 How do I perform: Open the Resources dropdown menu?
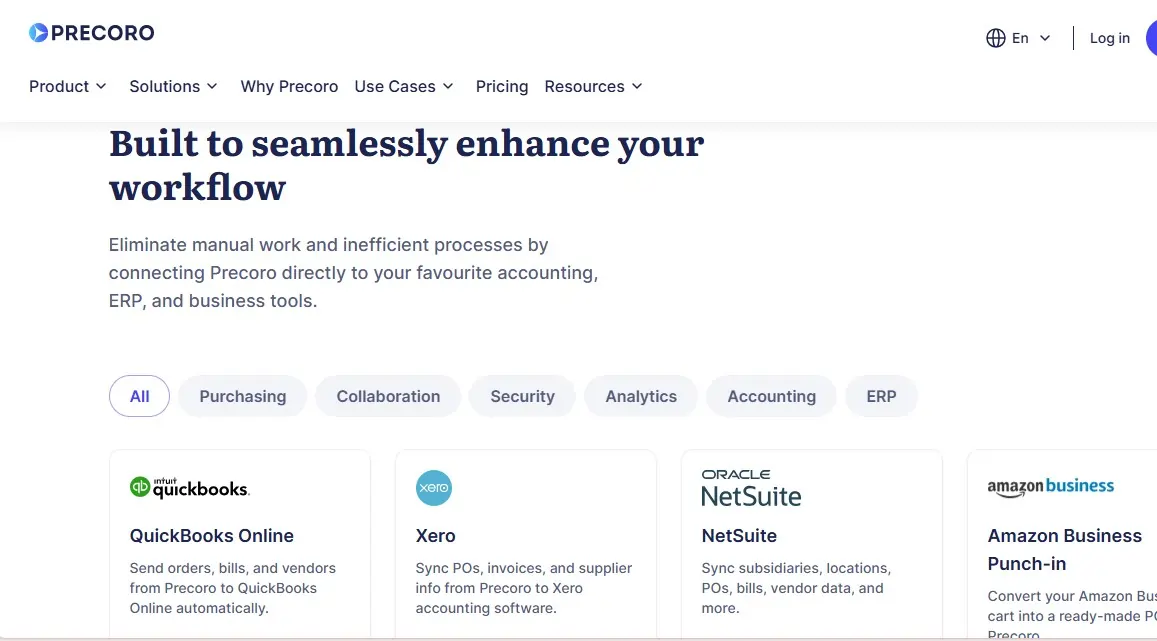point(593,86)
